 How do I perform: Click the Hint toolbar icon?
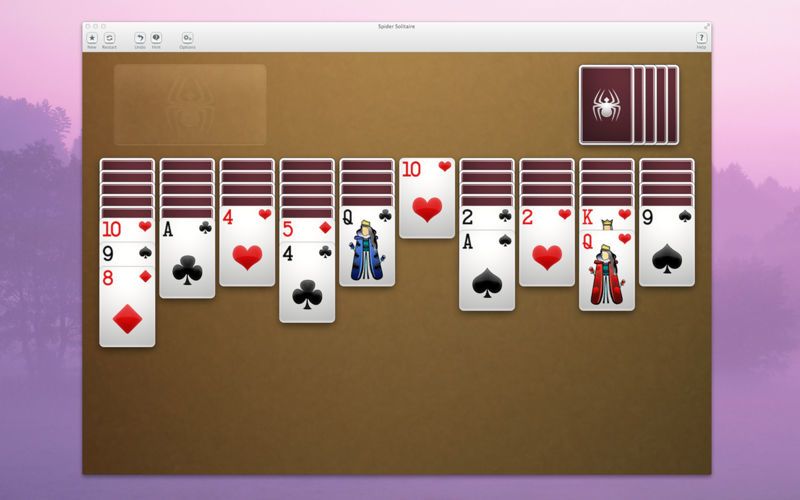(156, 38)
